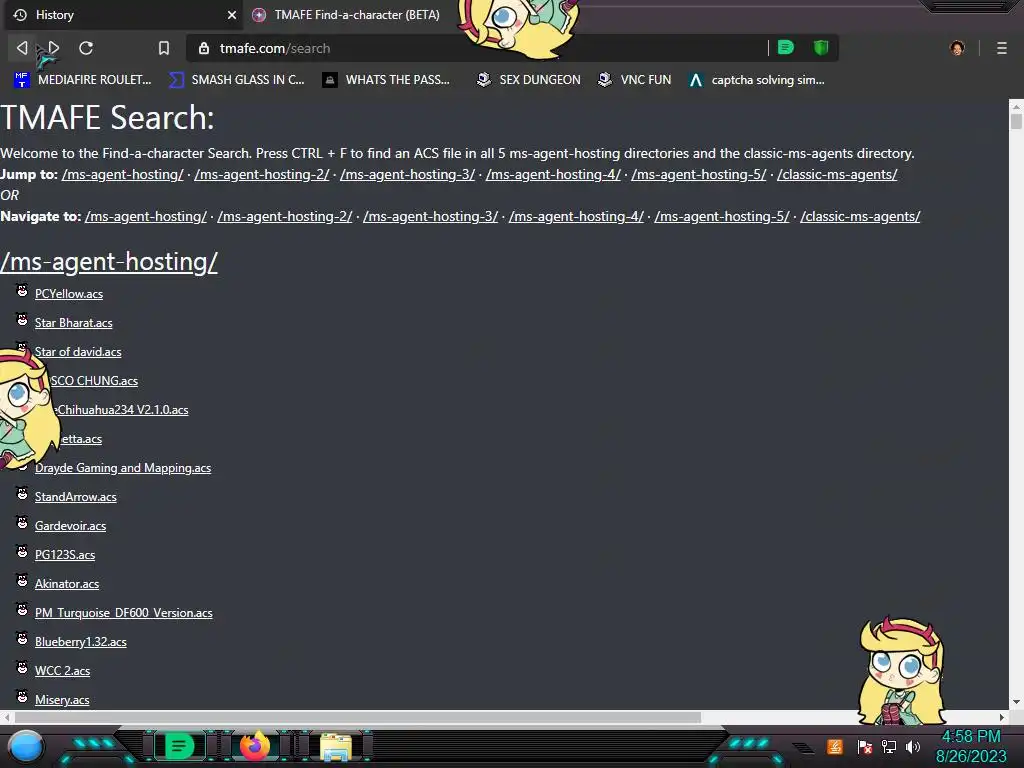Click the horizontal page scrollbar
1024x768 pixels.
(357, 717)
